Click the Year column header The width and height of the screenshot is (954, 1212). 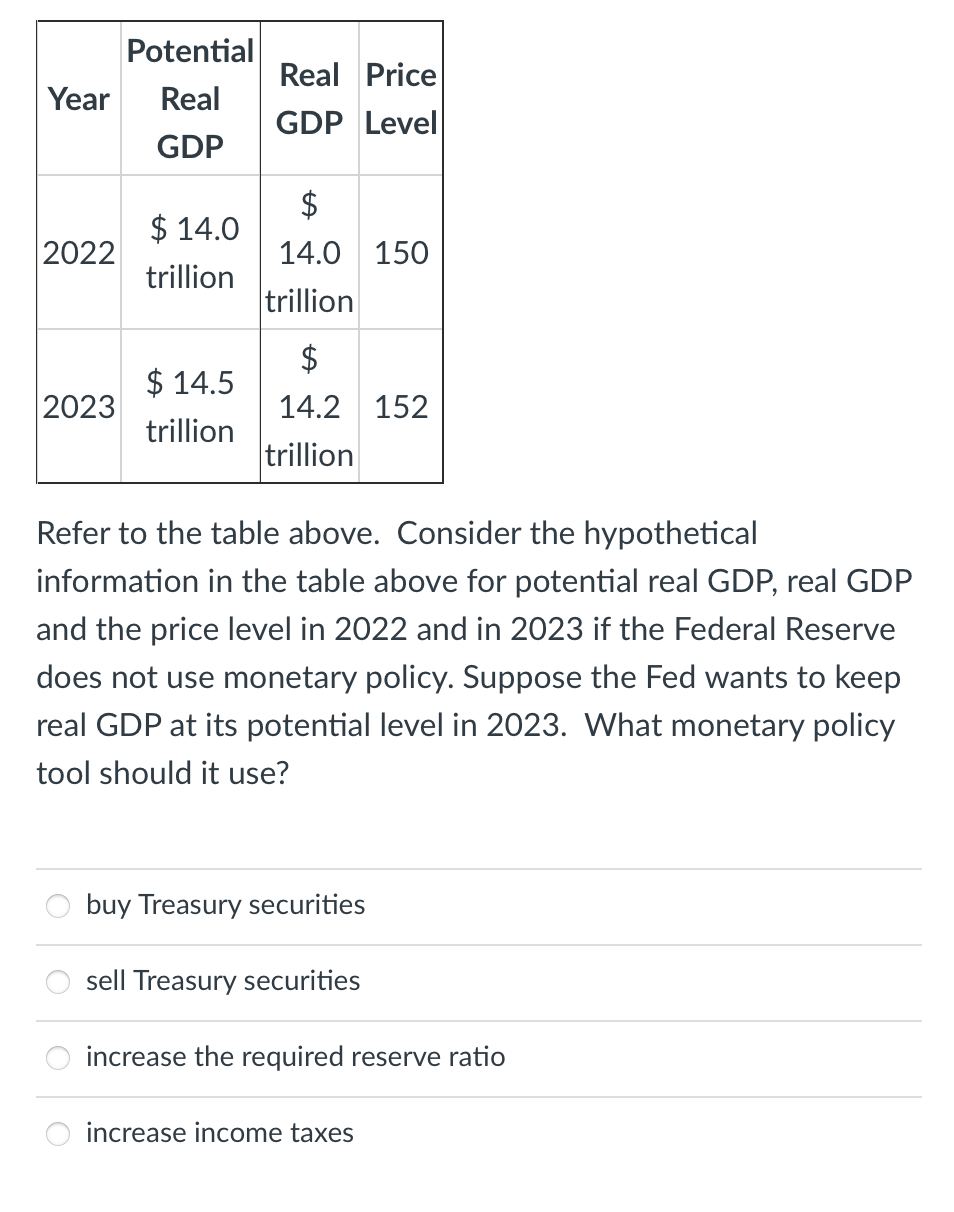(77, 99)
